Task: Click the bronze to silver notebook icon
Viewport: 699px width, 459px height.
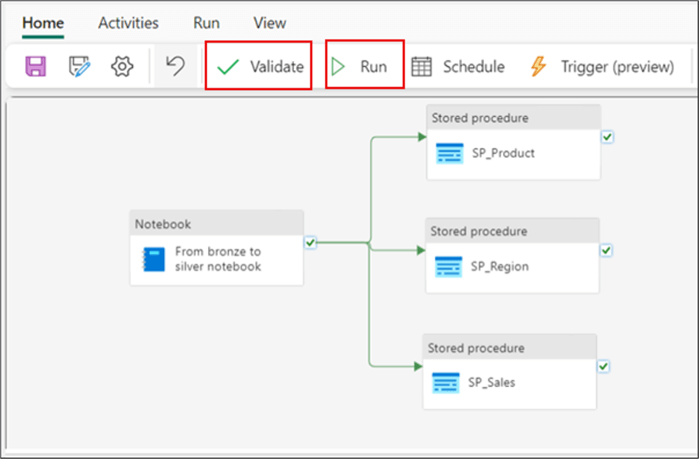Action: click(x=152, y=259)
